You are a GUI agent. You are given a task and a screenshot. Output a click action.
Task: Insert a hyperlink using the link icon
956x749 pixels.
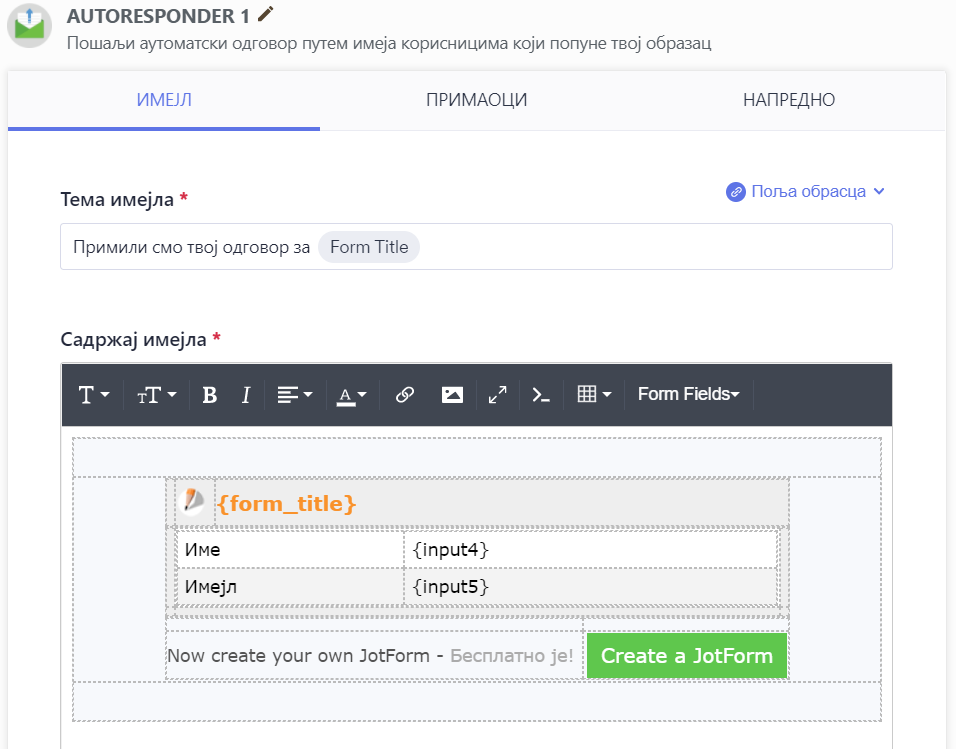click(x=404, y=395)
